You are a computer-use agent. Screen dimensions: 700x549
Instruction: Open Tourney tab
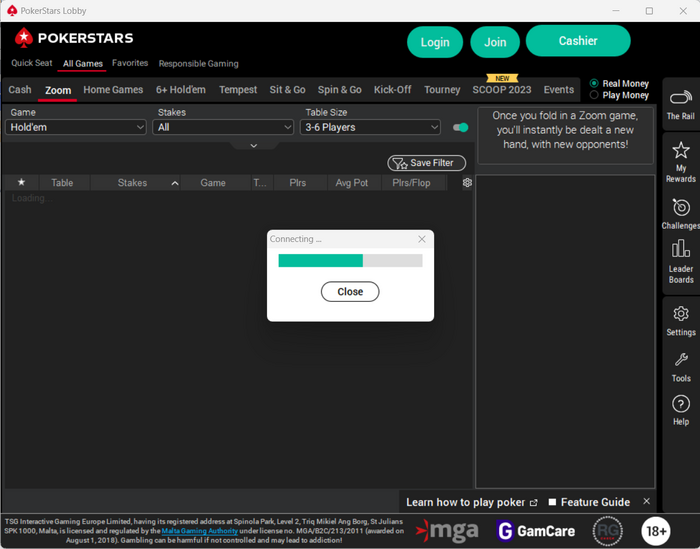pyautogui.click(x=442, y=90)
